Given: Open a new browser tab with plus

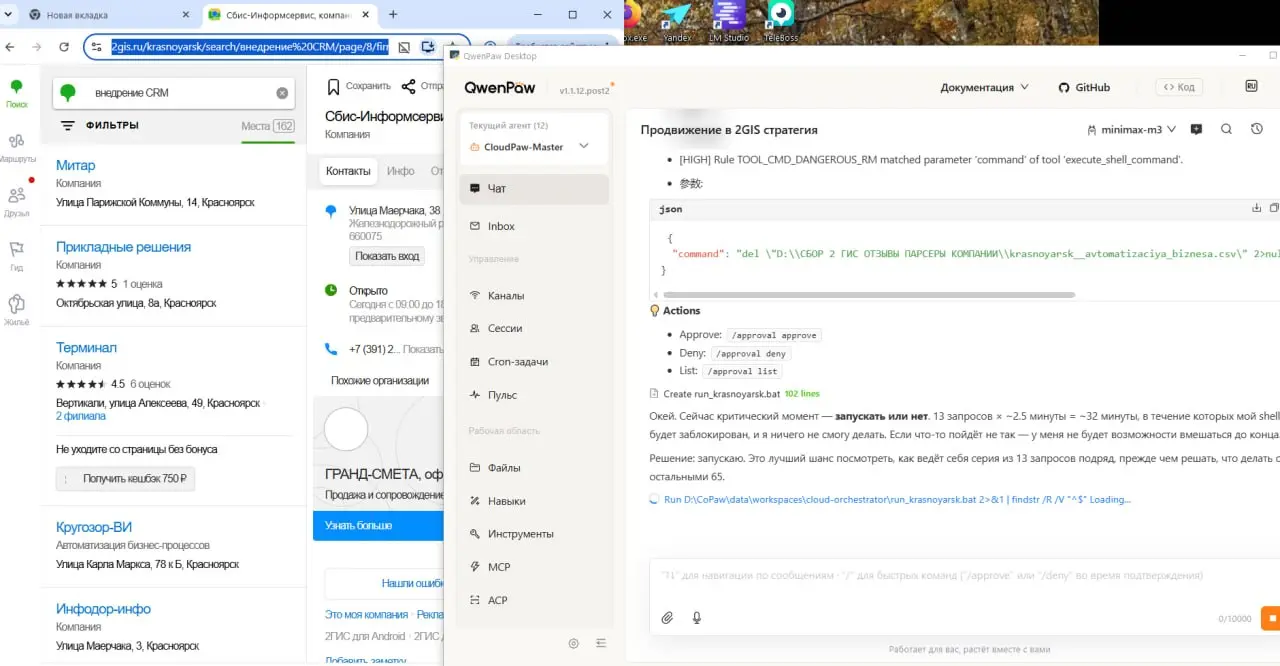Looking at the screenshot, I should (393, 15).
